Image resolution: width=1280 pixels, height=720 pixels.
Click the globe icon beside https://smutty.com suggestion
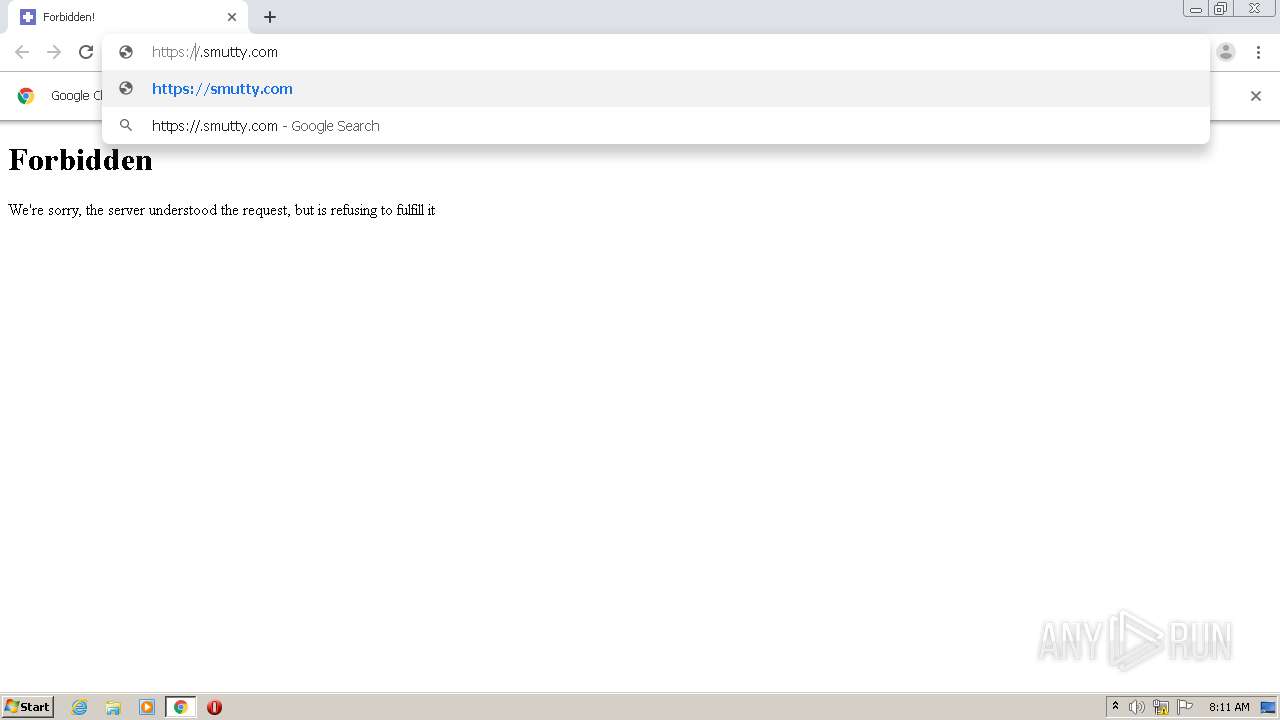tap(126, 89)
